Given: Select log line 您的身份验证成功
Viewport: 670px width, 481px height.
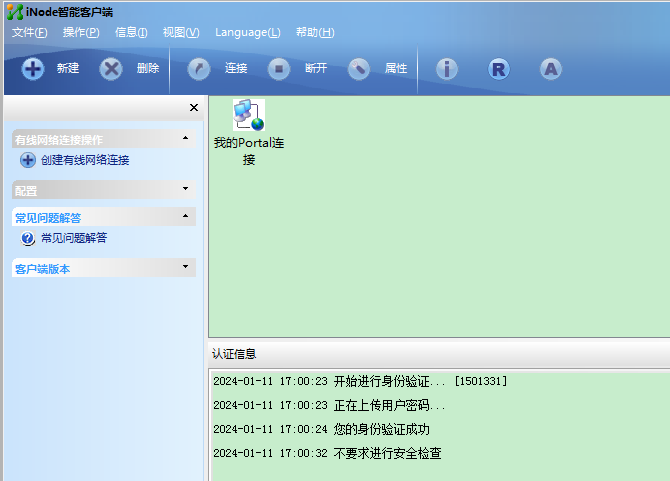Looking at the screenshot, I should tap(321, 429).
